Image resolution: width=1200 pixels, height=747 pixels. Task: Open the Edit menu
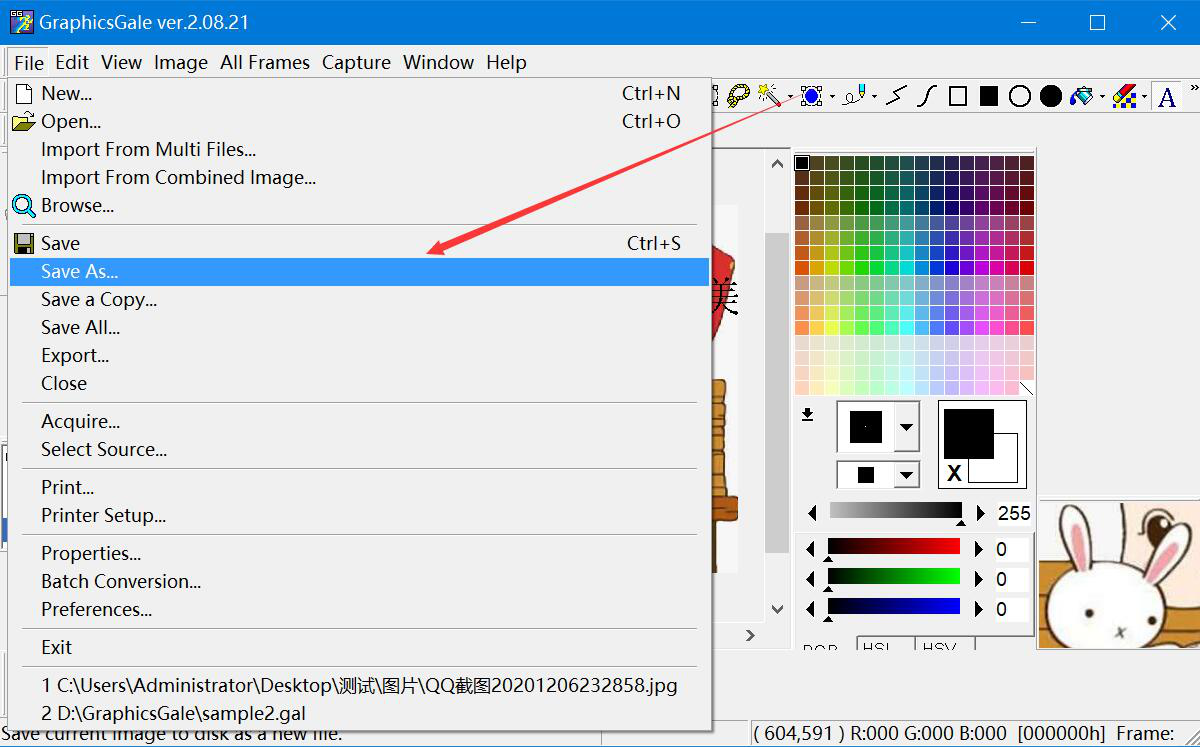(72, 62)
